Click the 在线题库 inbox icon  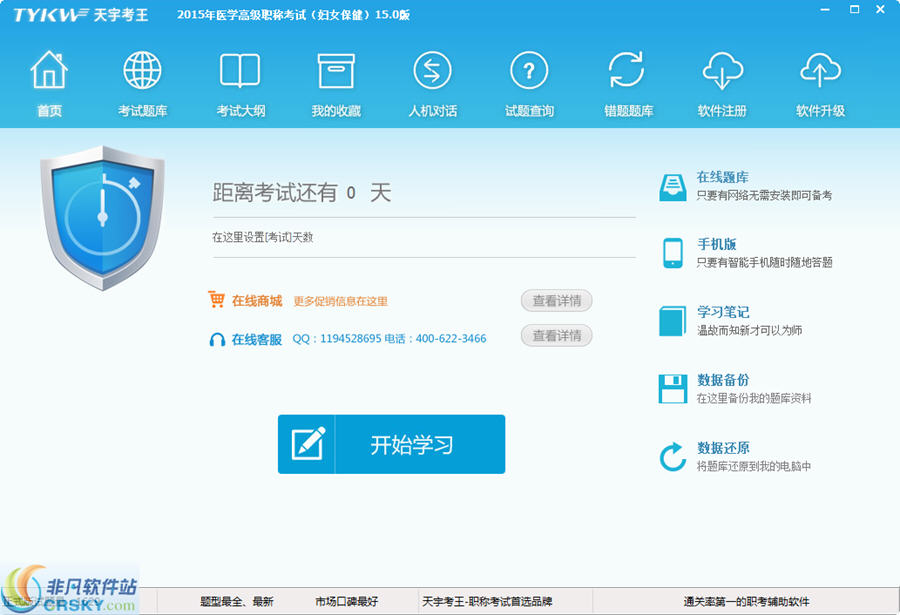click(x=673, y=187)
